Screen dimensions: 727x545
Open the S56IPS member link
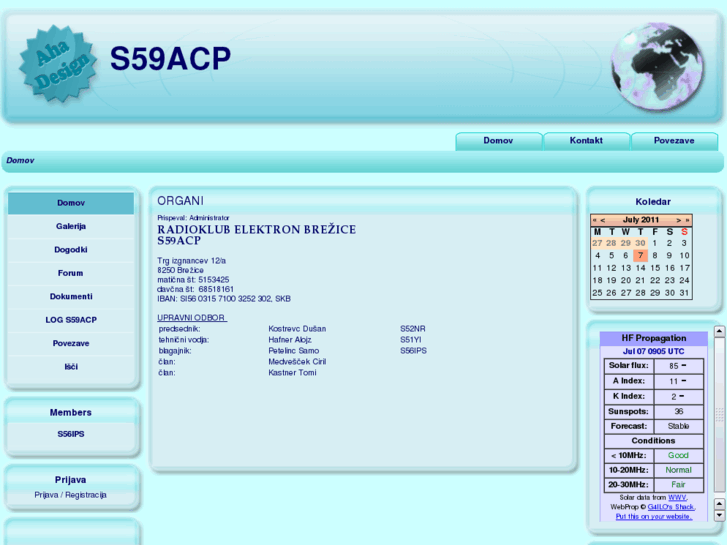(70, 434)
